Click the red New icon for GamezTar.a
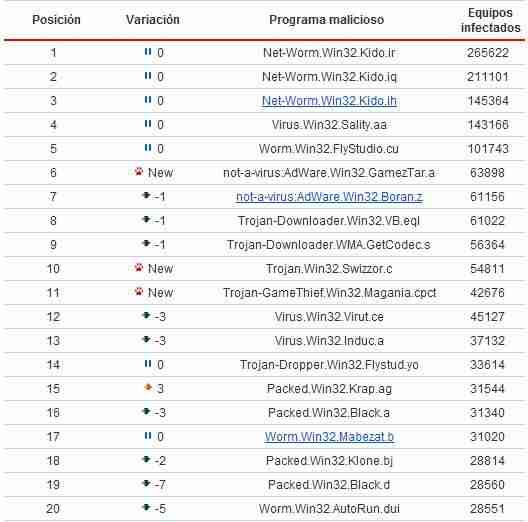The width and height of the screenshot is (528, 522). click(139, 172)
